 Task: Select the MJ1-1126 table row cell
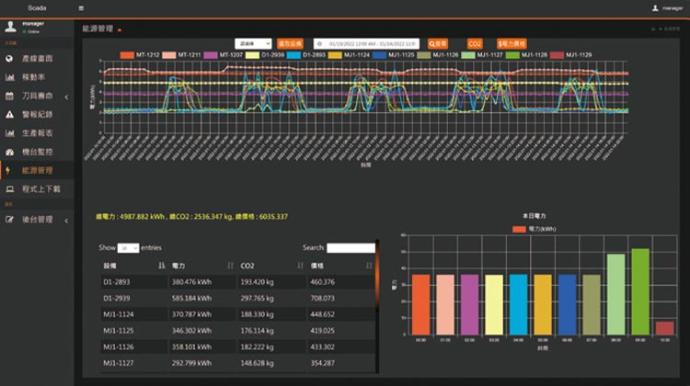pos(134,347)
